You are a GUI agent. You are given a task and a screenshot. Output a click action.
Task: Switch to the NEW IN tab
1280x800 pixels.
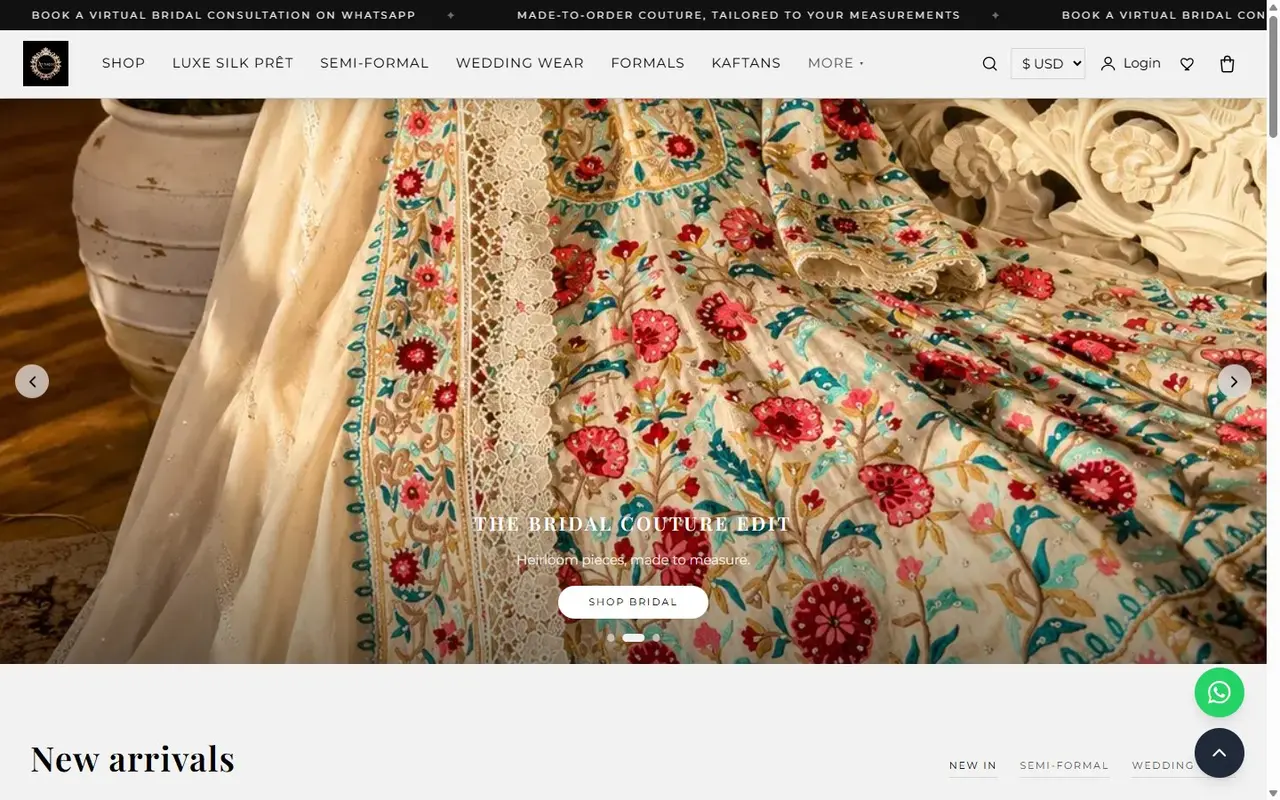pyautogui.click(x=973, y=766)
